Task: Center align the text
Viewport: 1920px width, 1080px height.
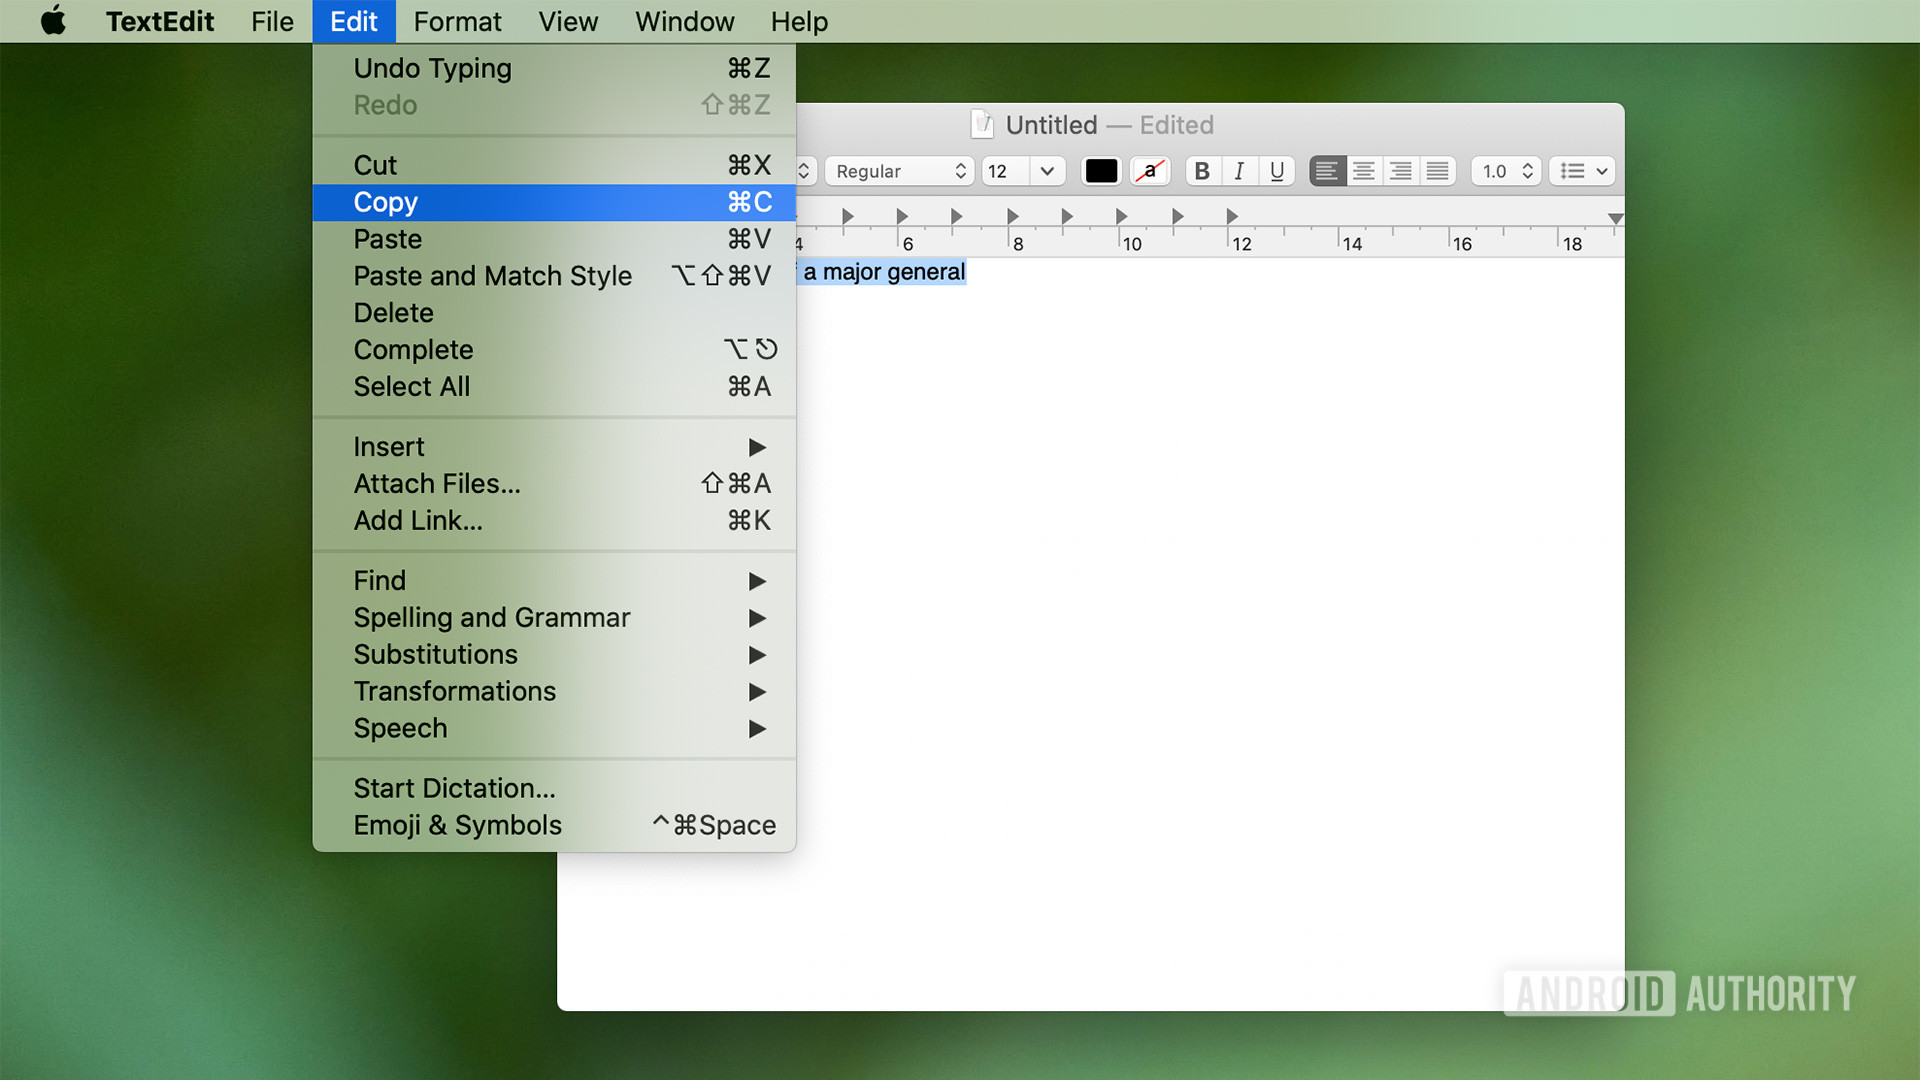Action: pyautogui.click(x=1363, y=171)
